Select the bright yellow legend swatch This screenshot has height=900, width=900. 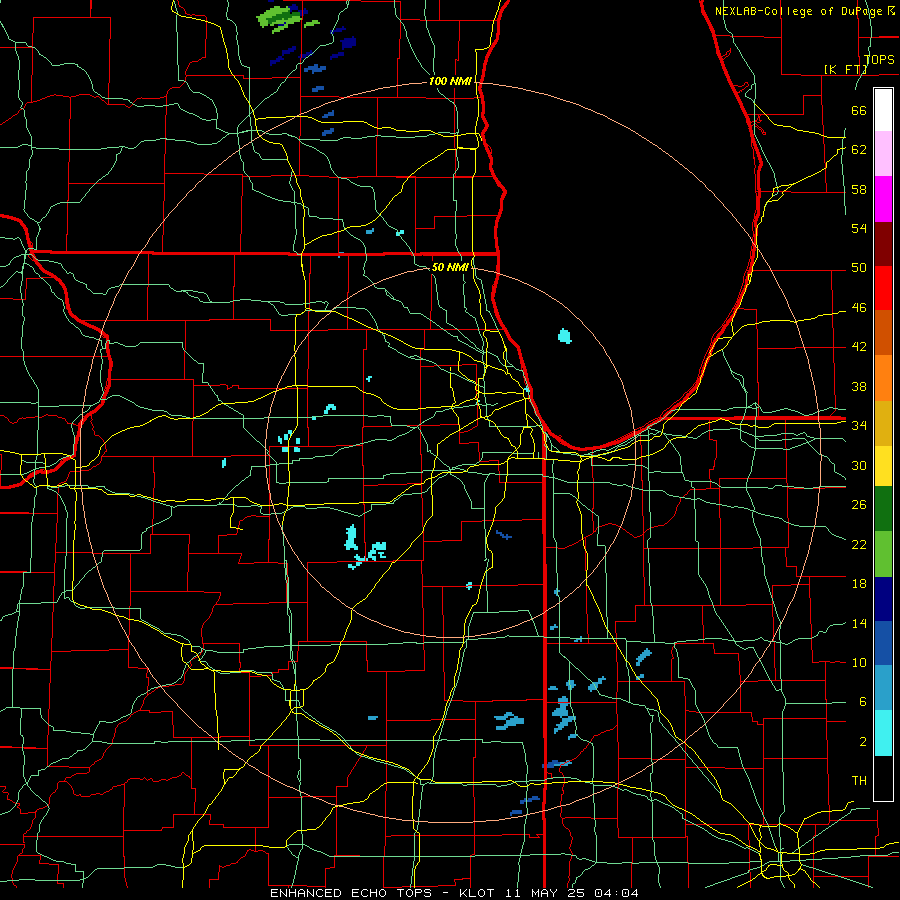(x=883, y=466)
